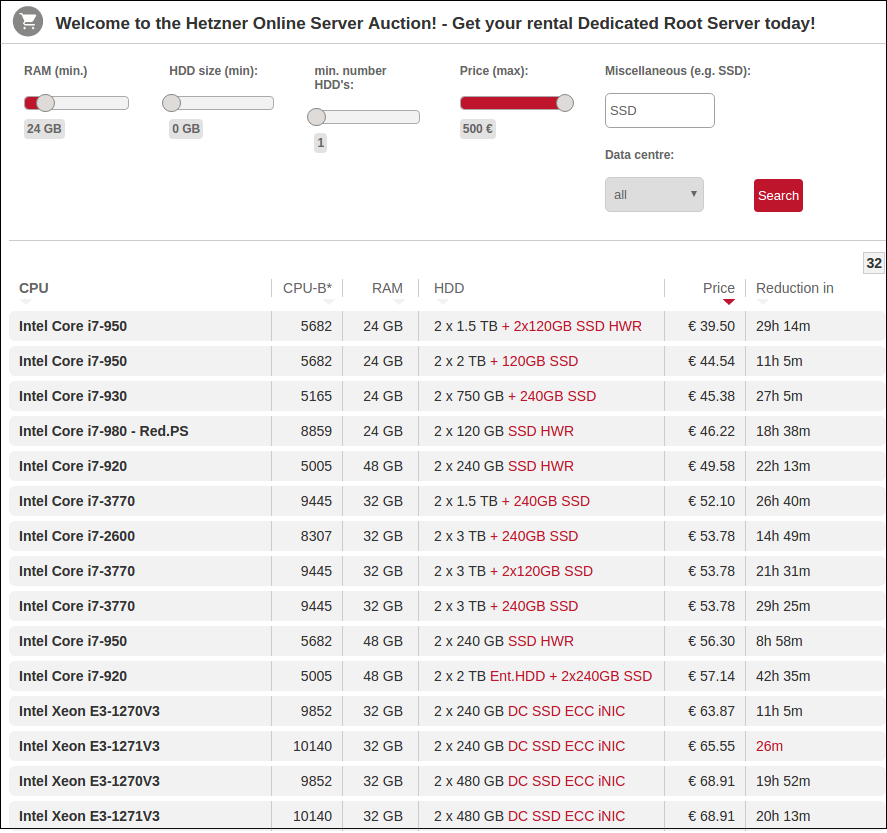Select the Intel Core i7-950 row priced € 39.50
The width and height of the screenshot is (887, 833).
click(447, 326)
